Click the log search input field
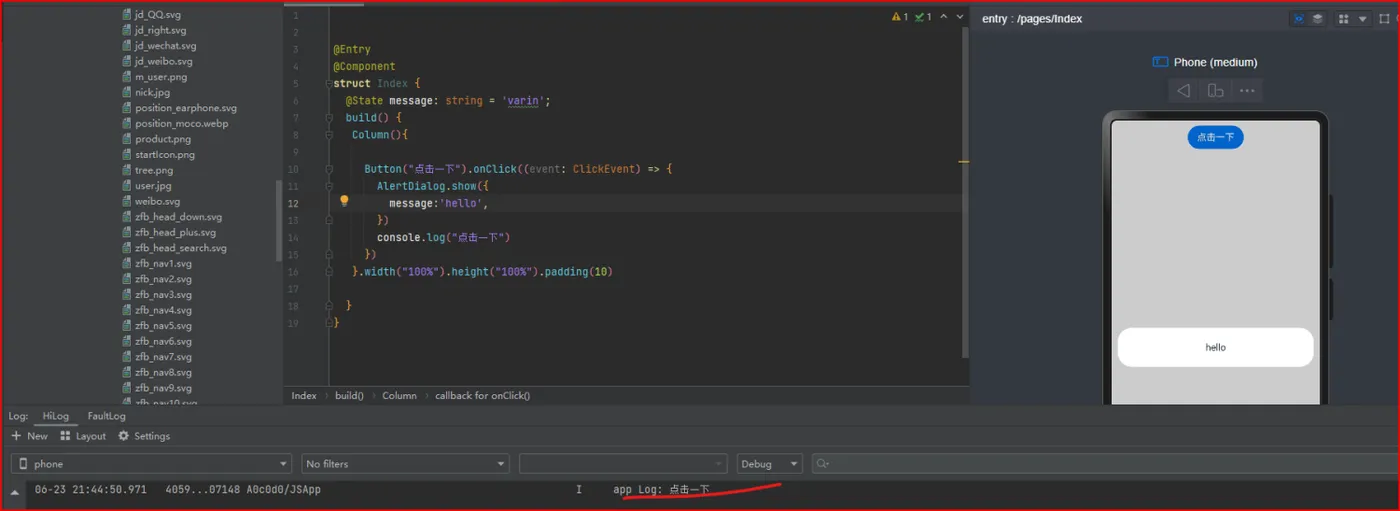Screen dimensions: 1400x511 tap(1100, 464)
